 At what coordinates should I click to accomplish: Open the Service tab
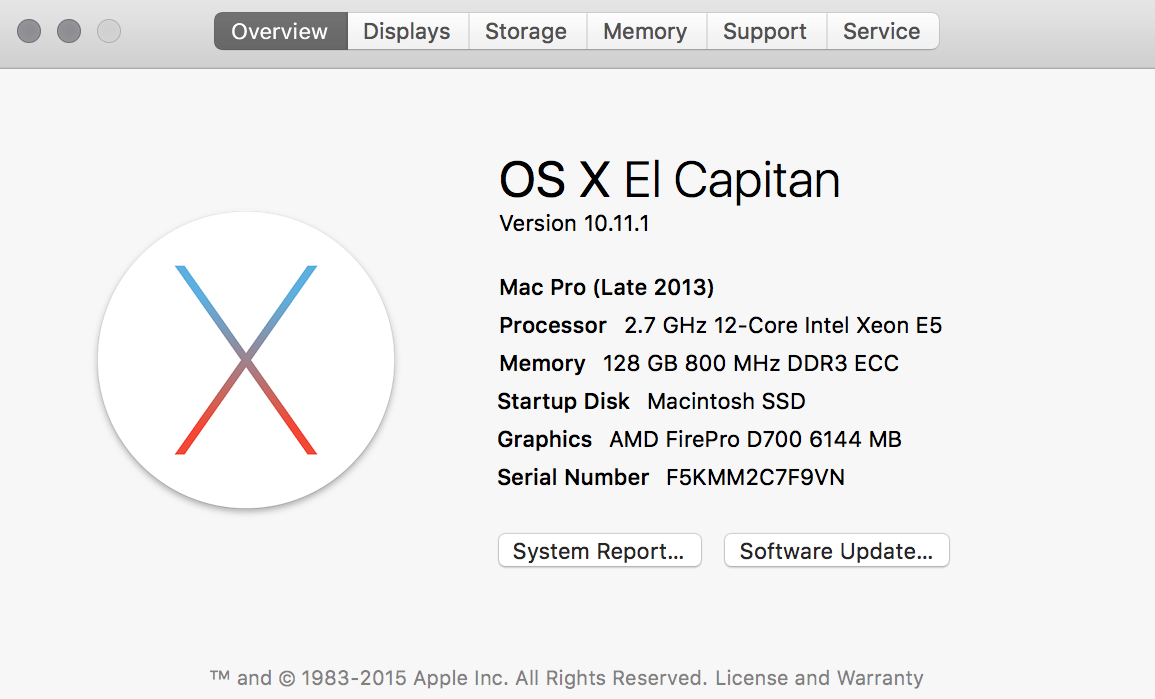881,31
